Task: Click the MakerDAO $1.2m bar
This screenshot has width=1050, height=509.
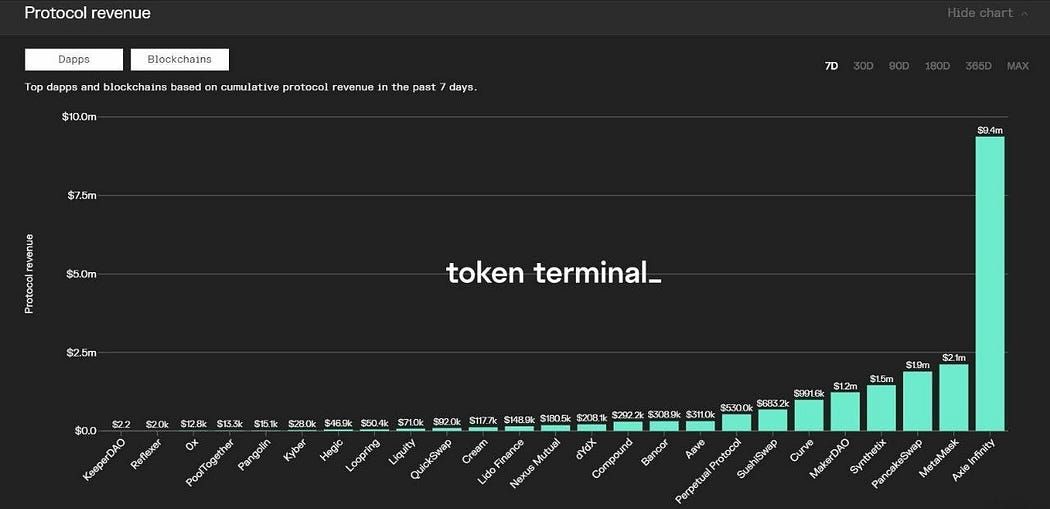Action: [845, 412]
